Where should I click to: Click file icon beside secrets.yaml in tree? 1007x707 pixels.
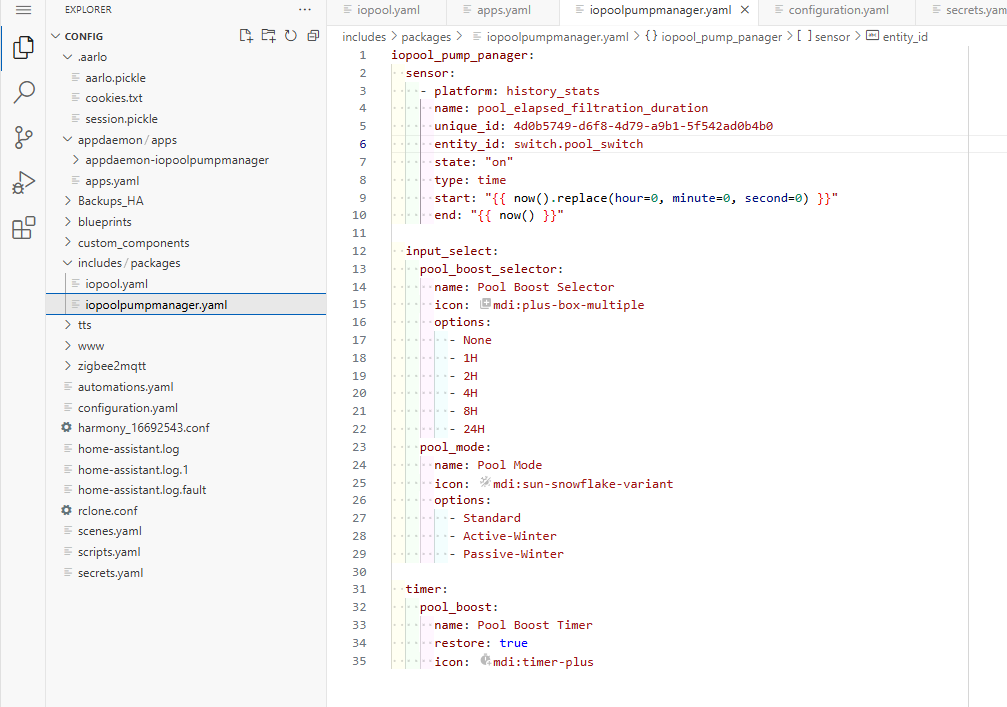[x=68, y=572]
